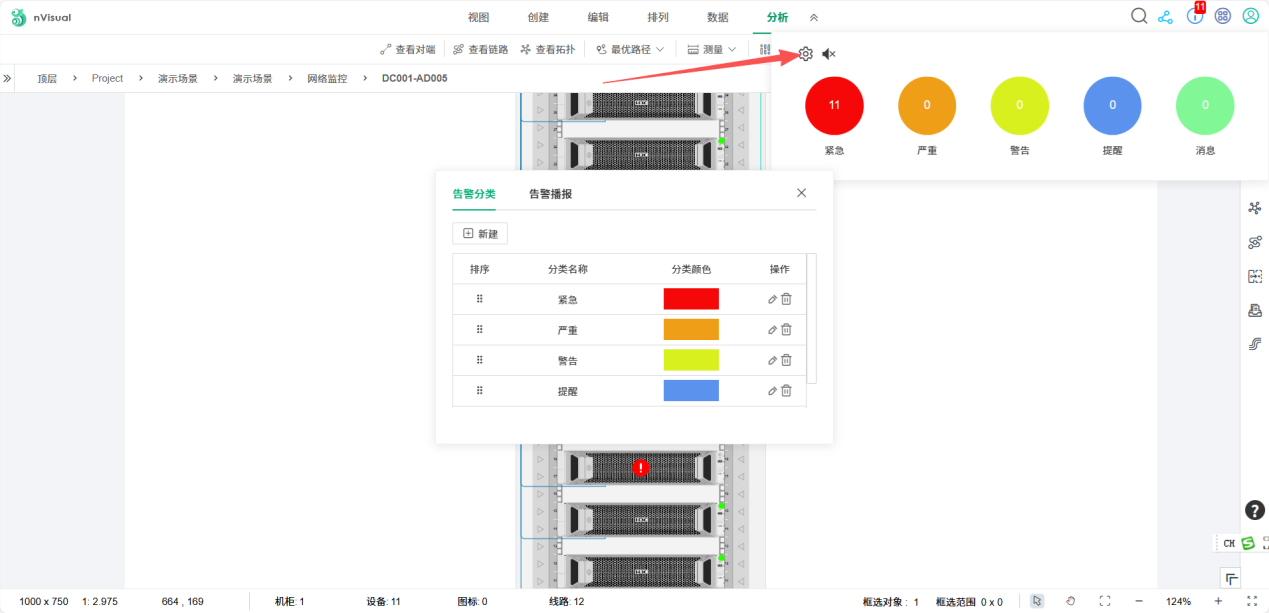Edit the 警告 category with pencil icon
The width and height of the screenshot is (1269, 613).
coord(772,360)
